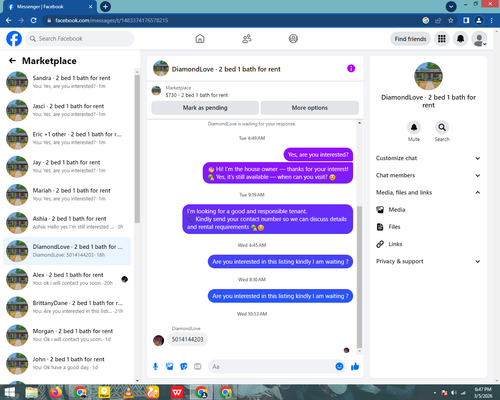
Task: Open the account profile avatar menu
Action: tap(479, 39)
